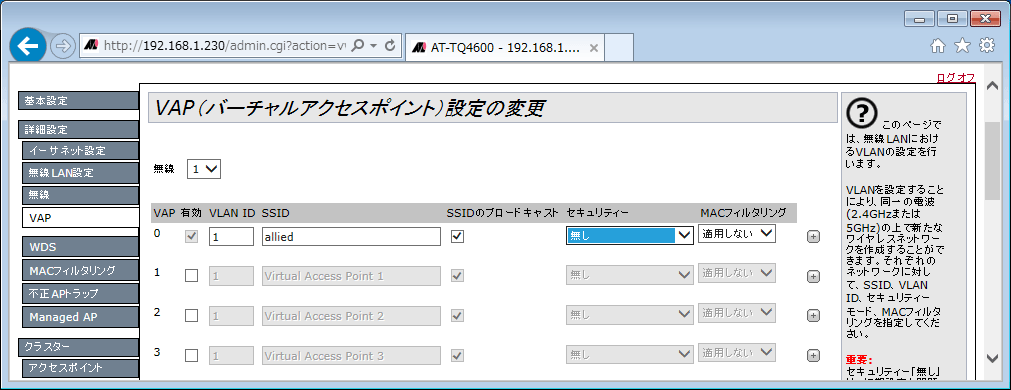Viewport: 1011px width, 390px height.
Task: Expand VAP 1 details plus icon
Action: click(814, 277)
